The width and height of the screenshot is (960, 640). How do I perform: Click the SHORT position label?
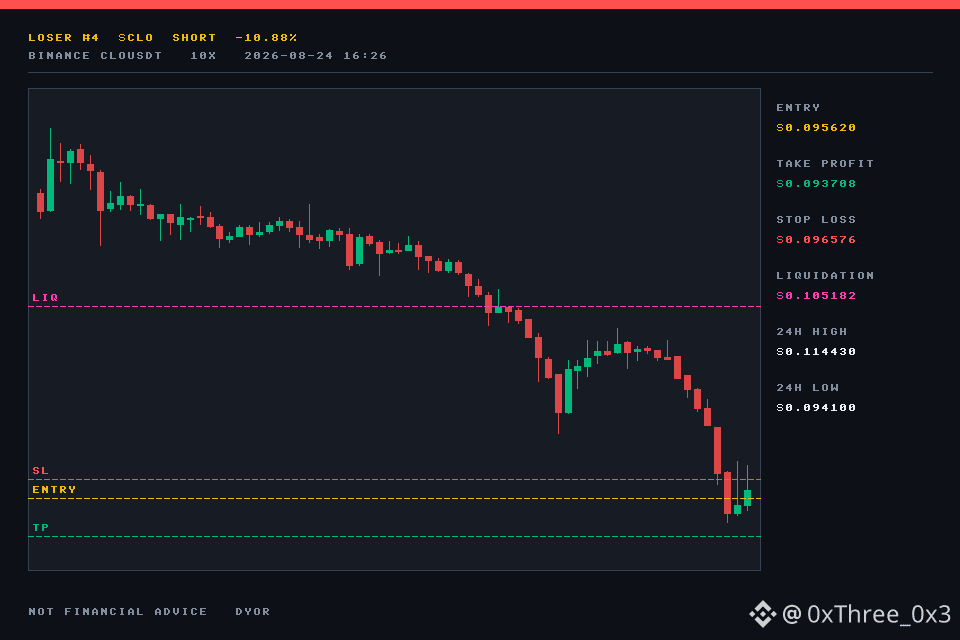tap(194, 38)
